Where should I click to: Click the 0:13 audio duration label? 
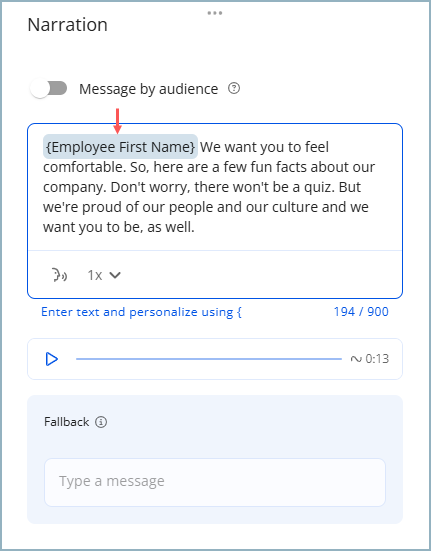[x=377, y=359]
